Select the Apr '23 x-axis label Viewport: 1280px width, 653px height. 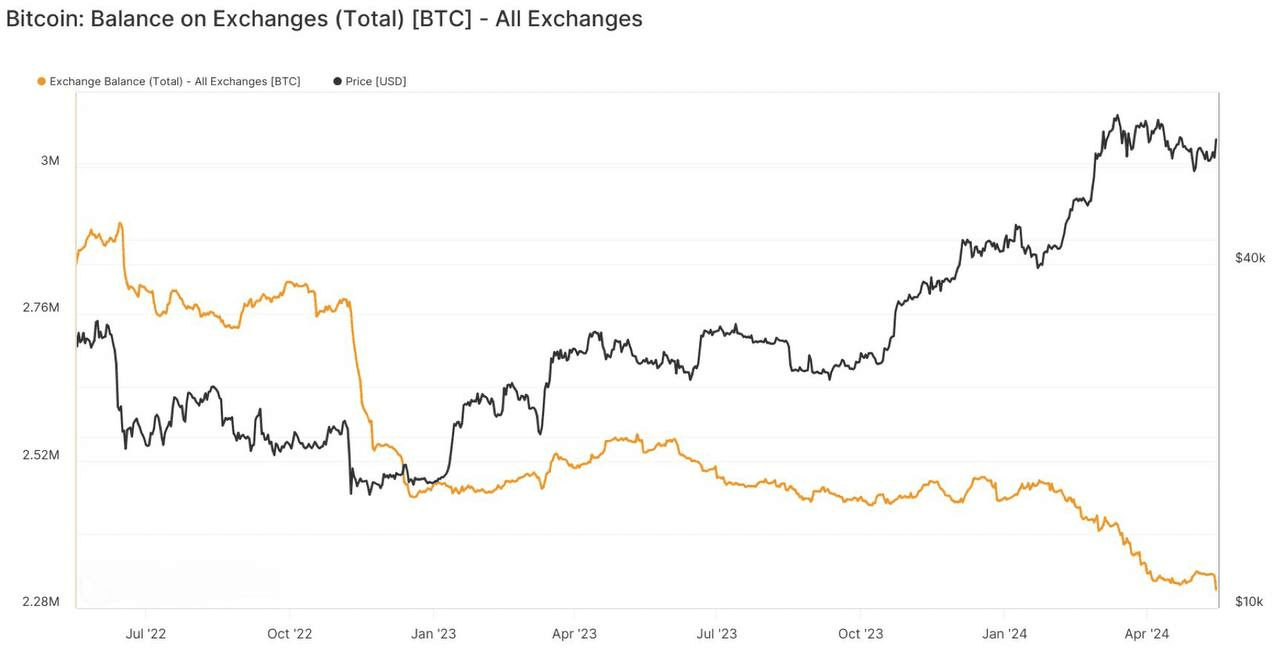click(x=574, y=634)
